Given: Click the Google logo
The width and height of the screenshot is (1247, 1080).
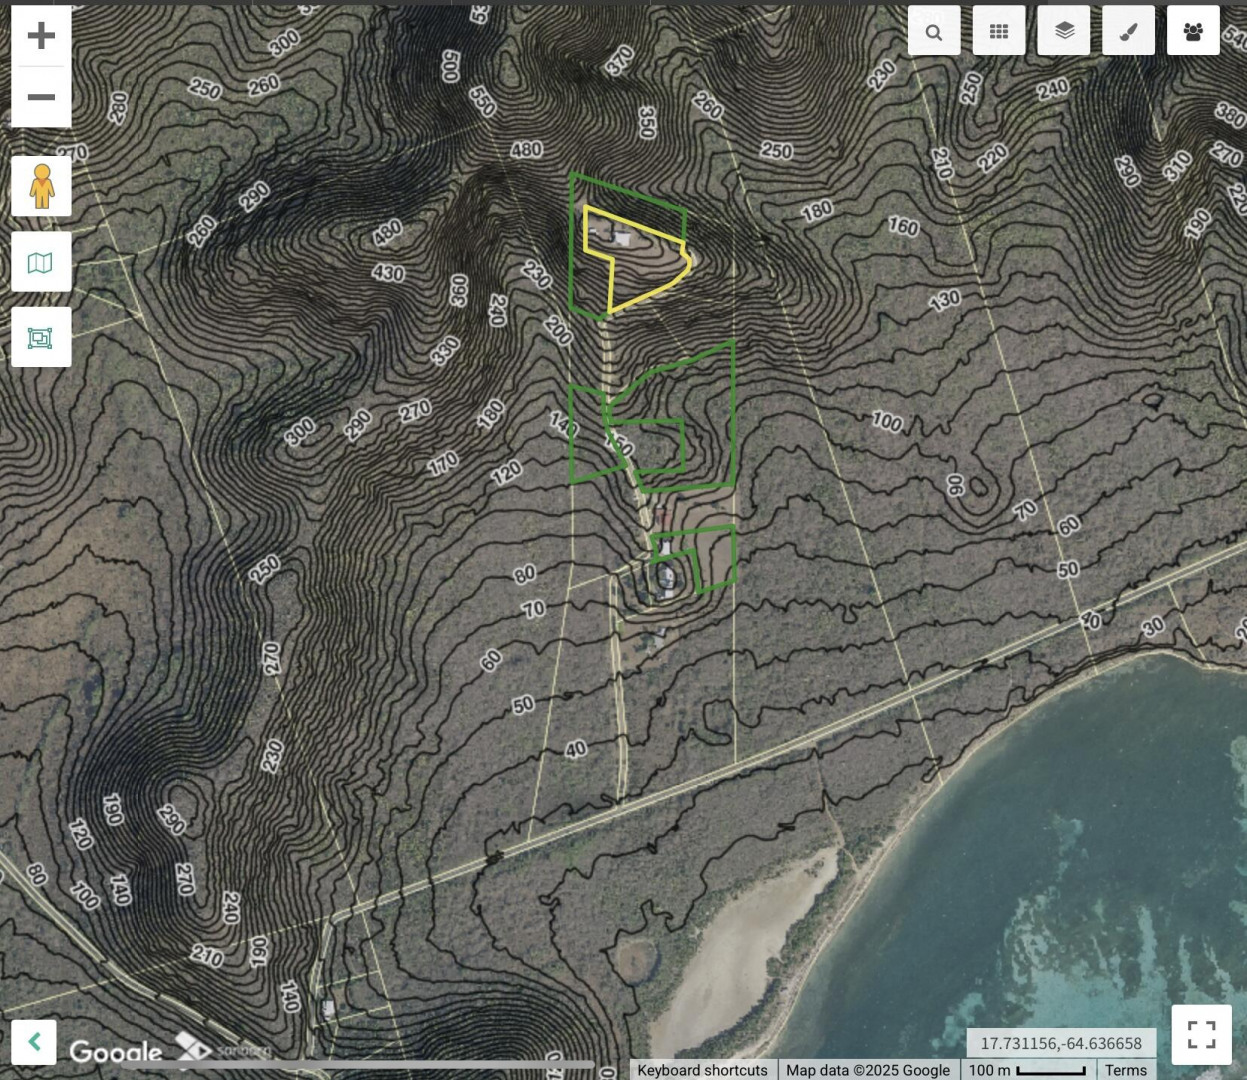Looking at the screenshot, I should point(115,1051).
